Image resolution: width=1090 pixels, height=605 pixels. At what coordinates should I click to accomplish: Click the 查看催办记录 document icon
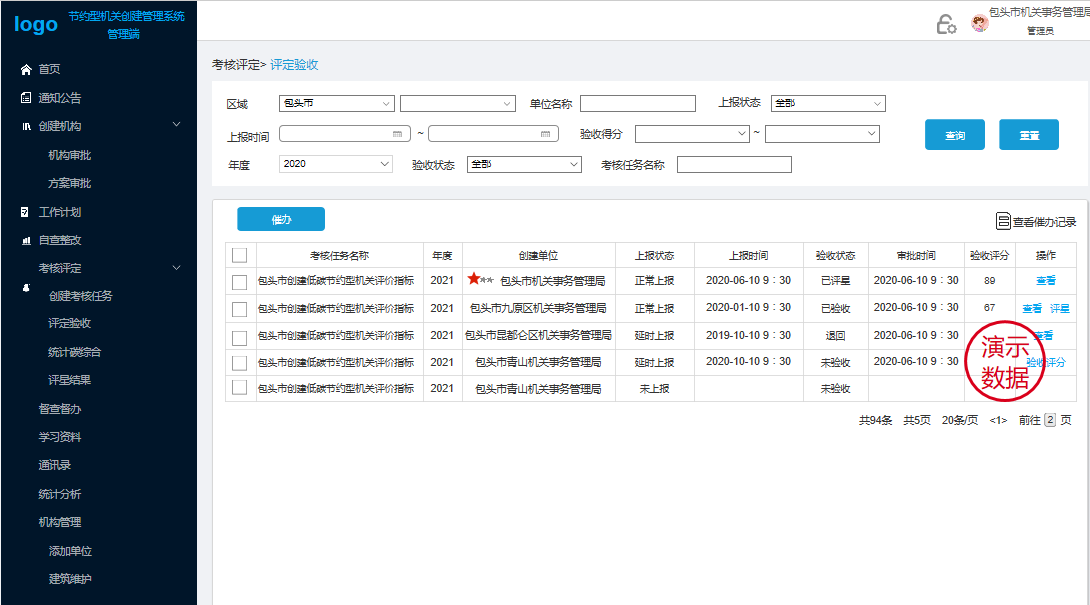[x=1003, y=222]
